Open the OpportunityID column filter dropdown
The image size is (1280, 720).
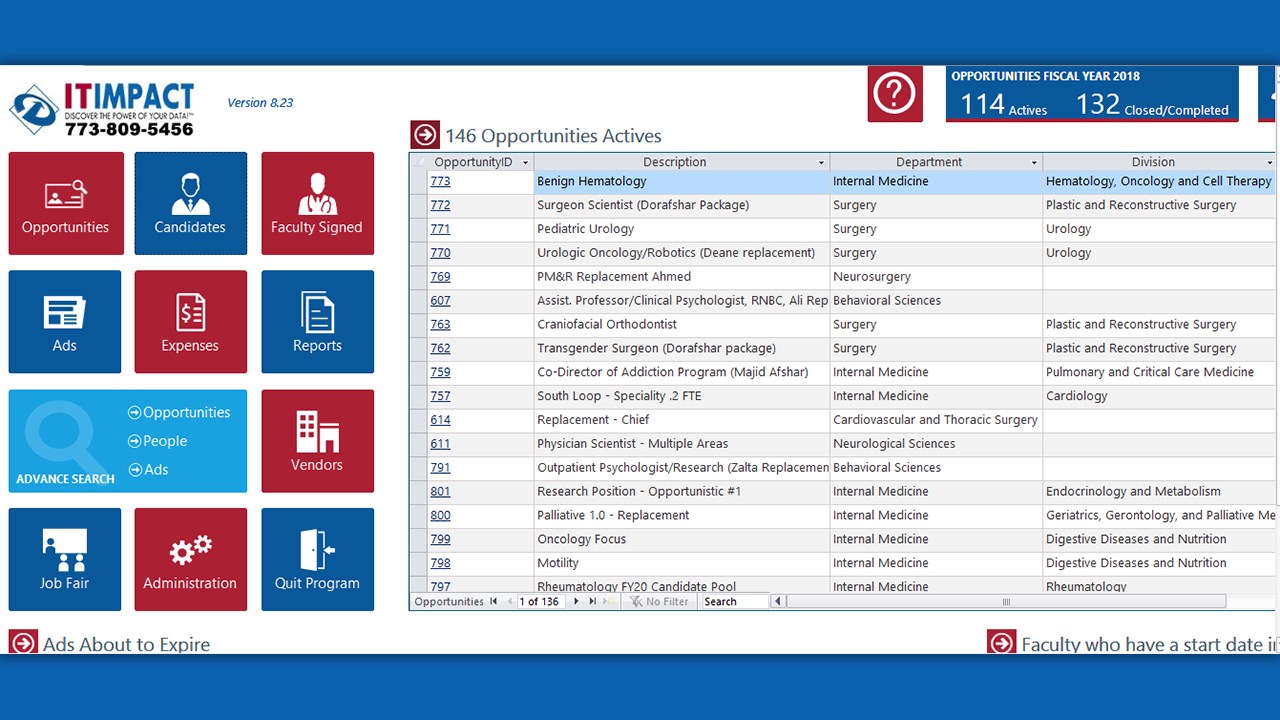(525, 163)
